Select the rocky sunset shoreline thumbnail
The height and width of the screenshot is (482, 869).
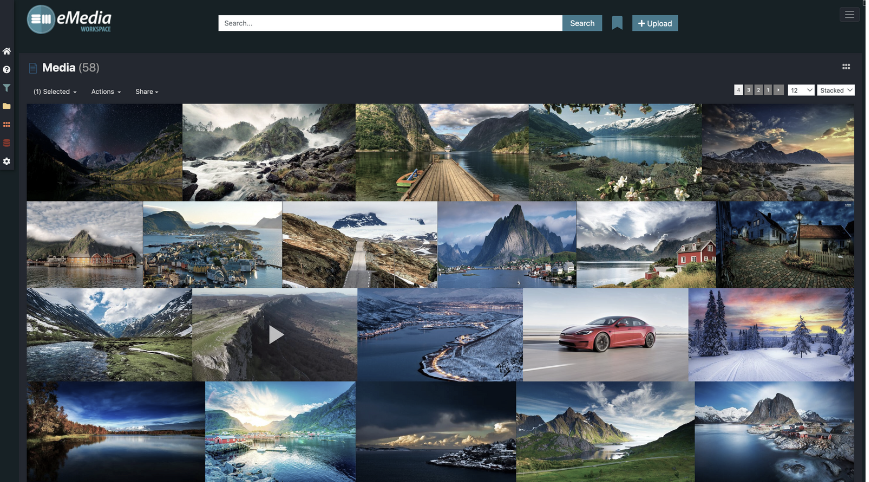coord(778,152)
